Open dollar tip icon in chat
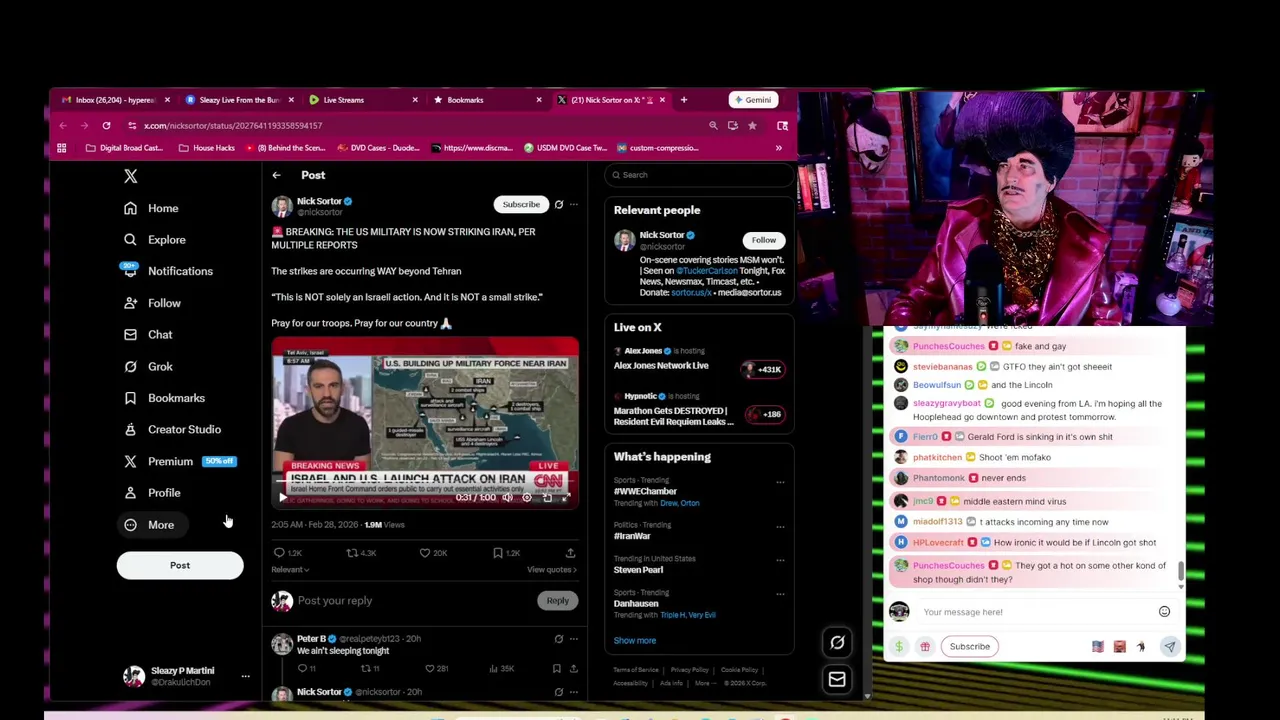The image size is (1280, 720). 899,647
